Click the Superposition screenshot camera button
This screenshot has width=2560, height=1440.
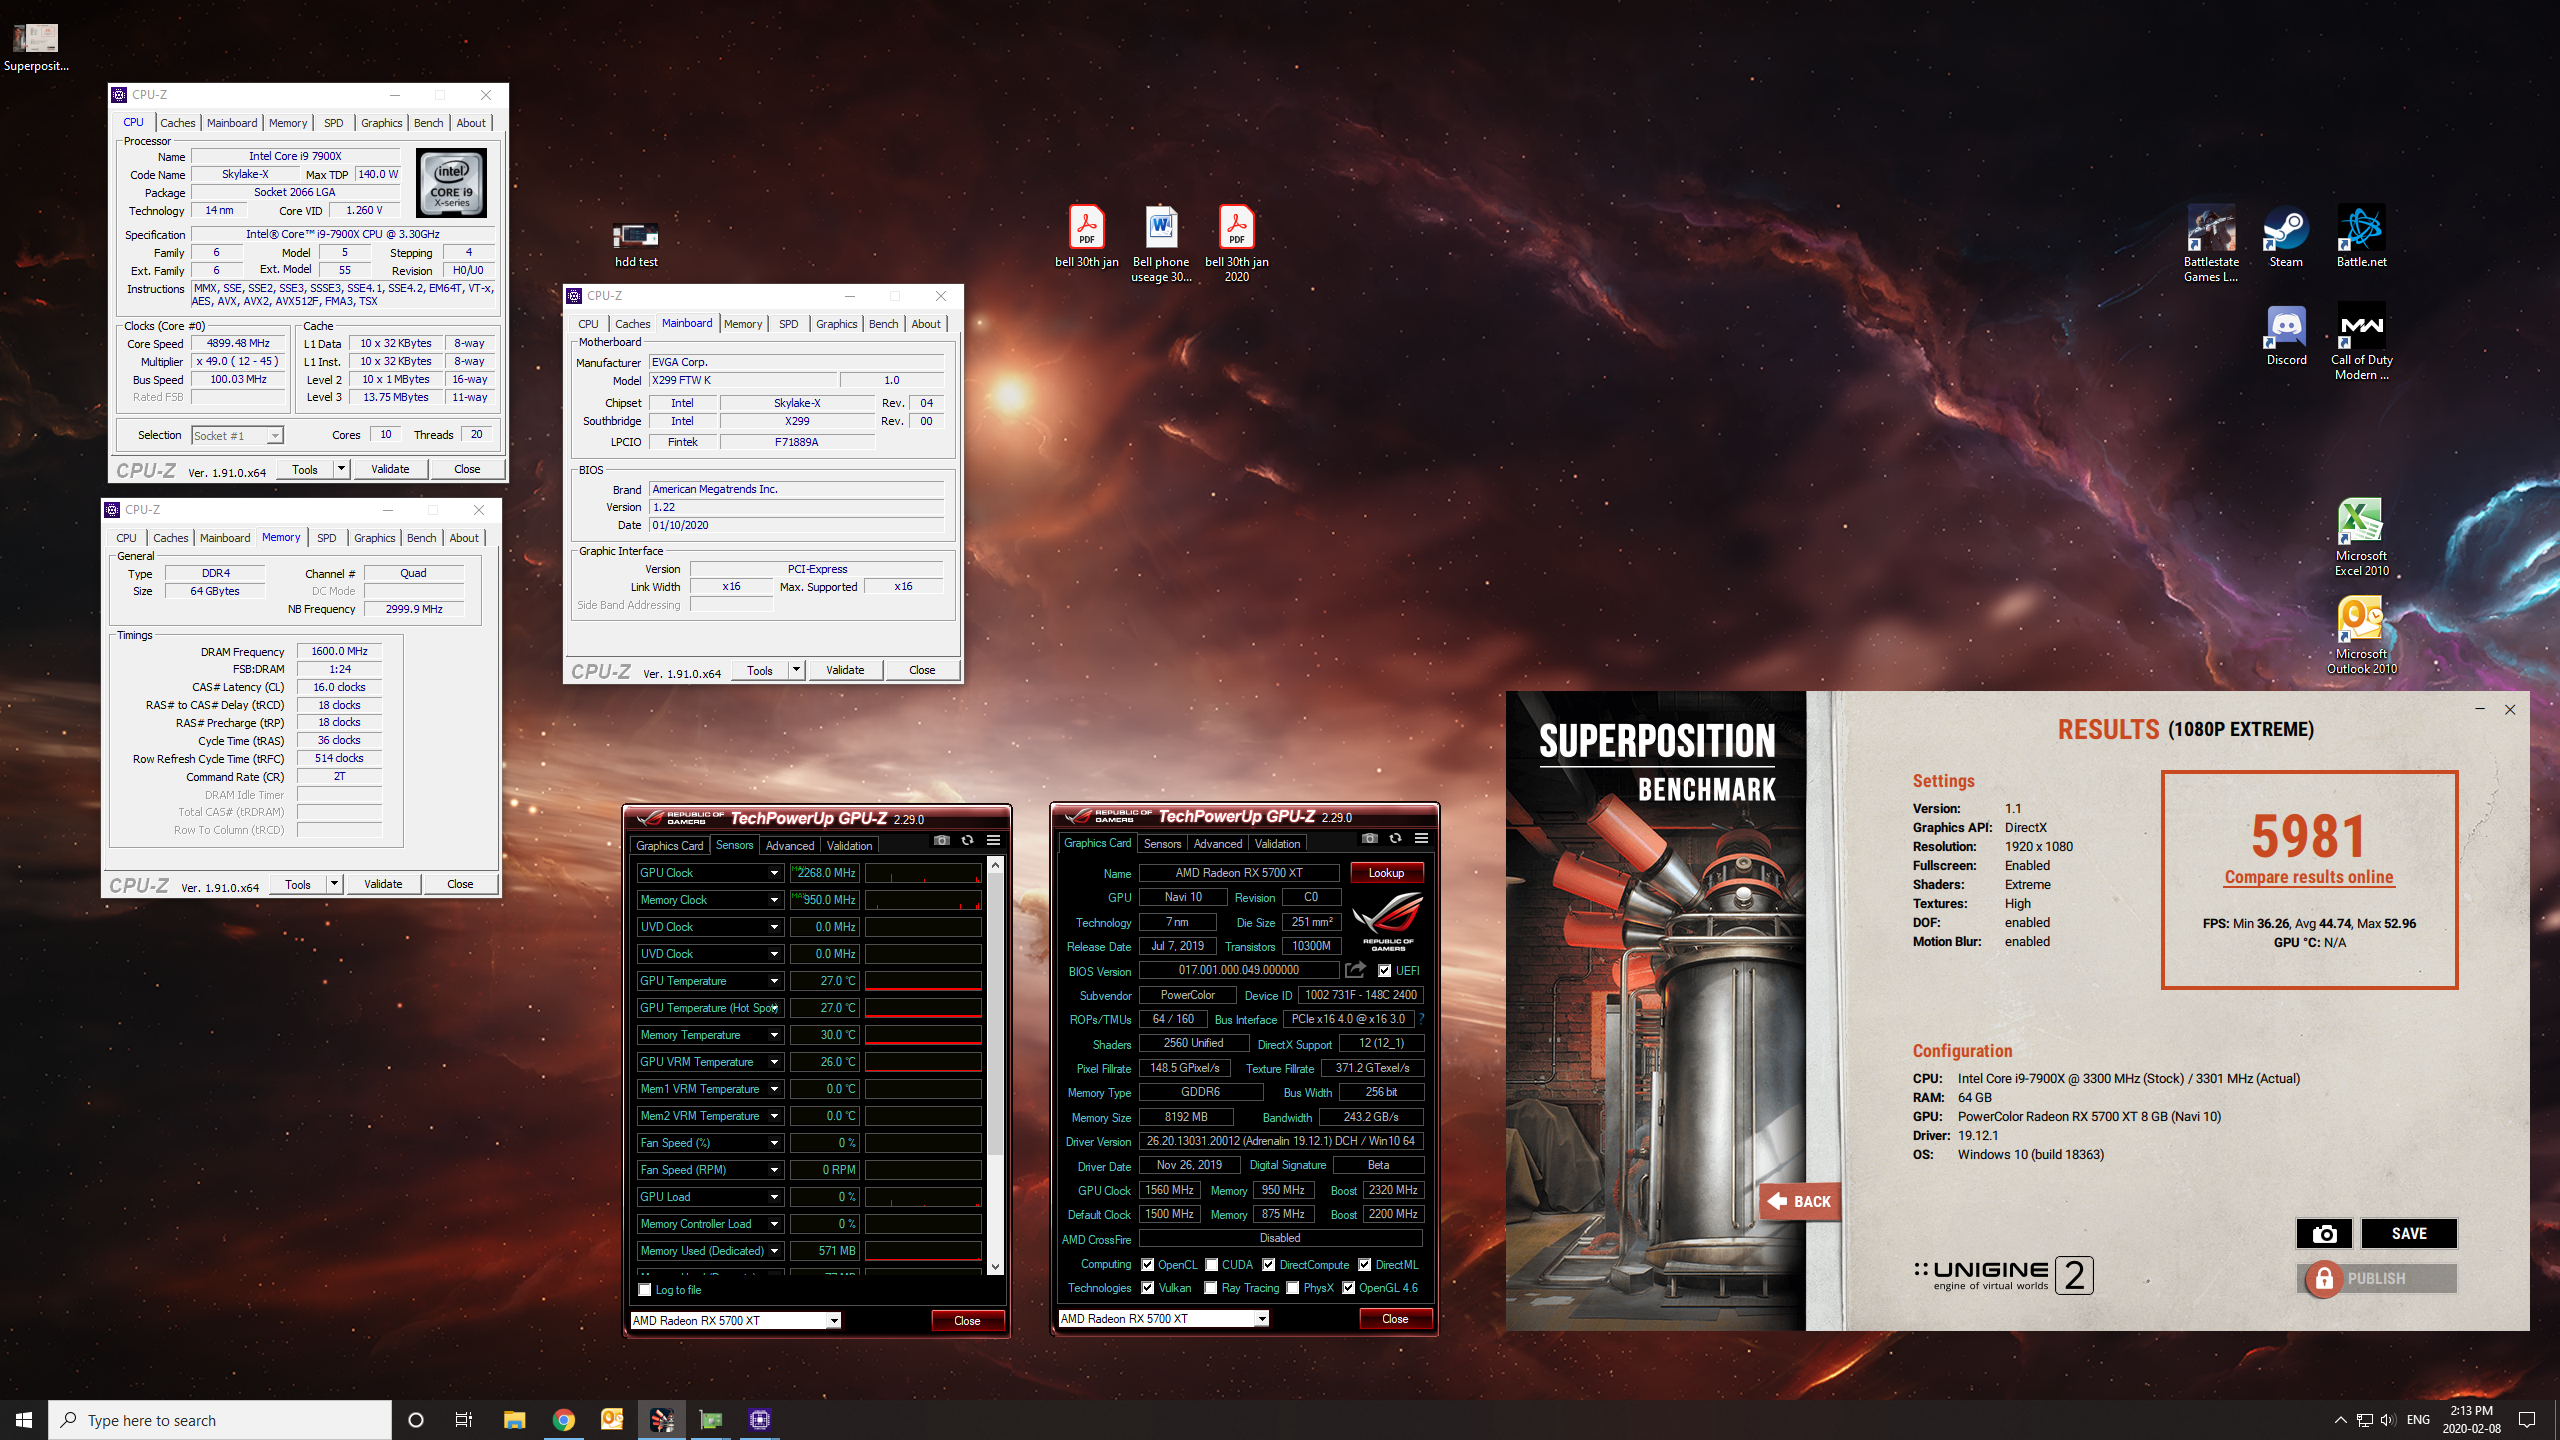pos(2324,1233)
